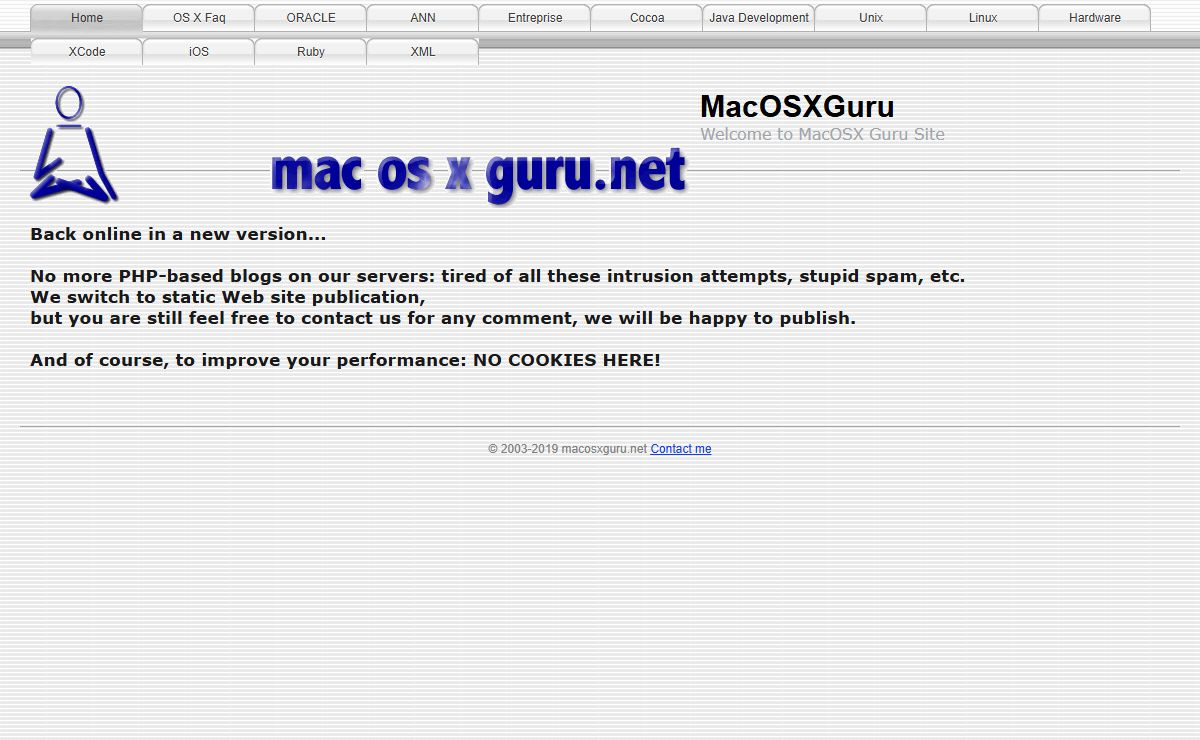Click the meditating guru logo icon

(x=74, y=145)
